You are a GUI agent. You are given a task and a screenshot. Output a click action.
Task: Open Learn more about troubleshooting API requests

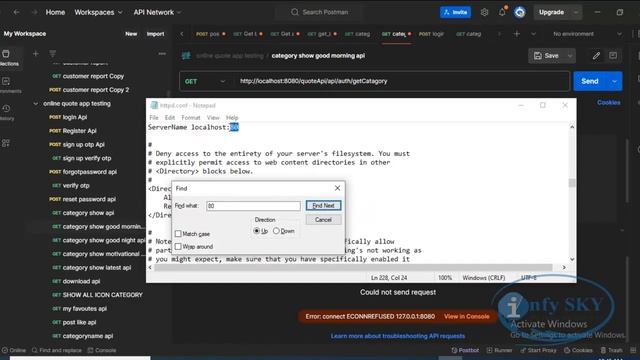coord(398,336)
